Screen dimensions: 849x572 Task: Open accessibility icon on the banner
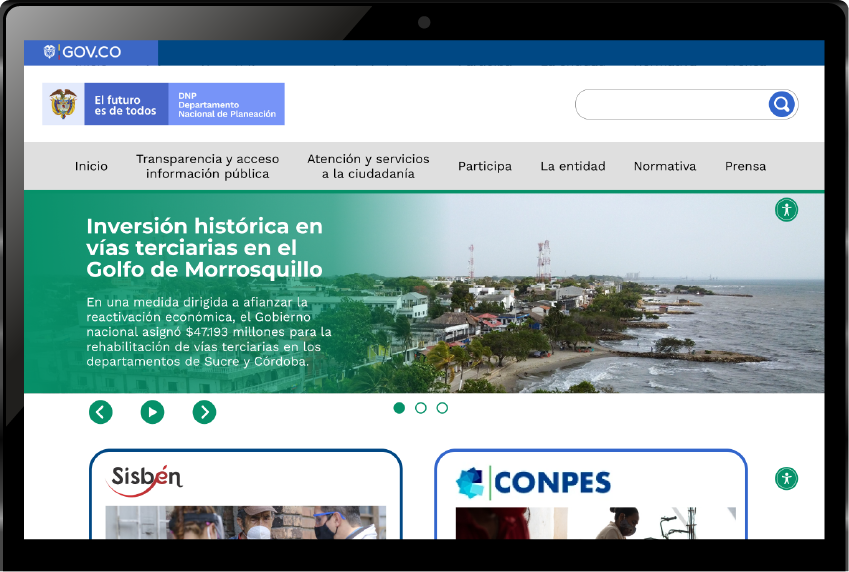[786, 210]
